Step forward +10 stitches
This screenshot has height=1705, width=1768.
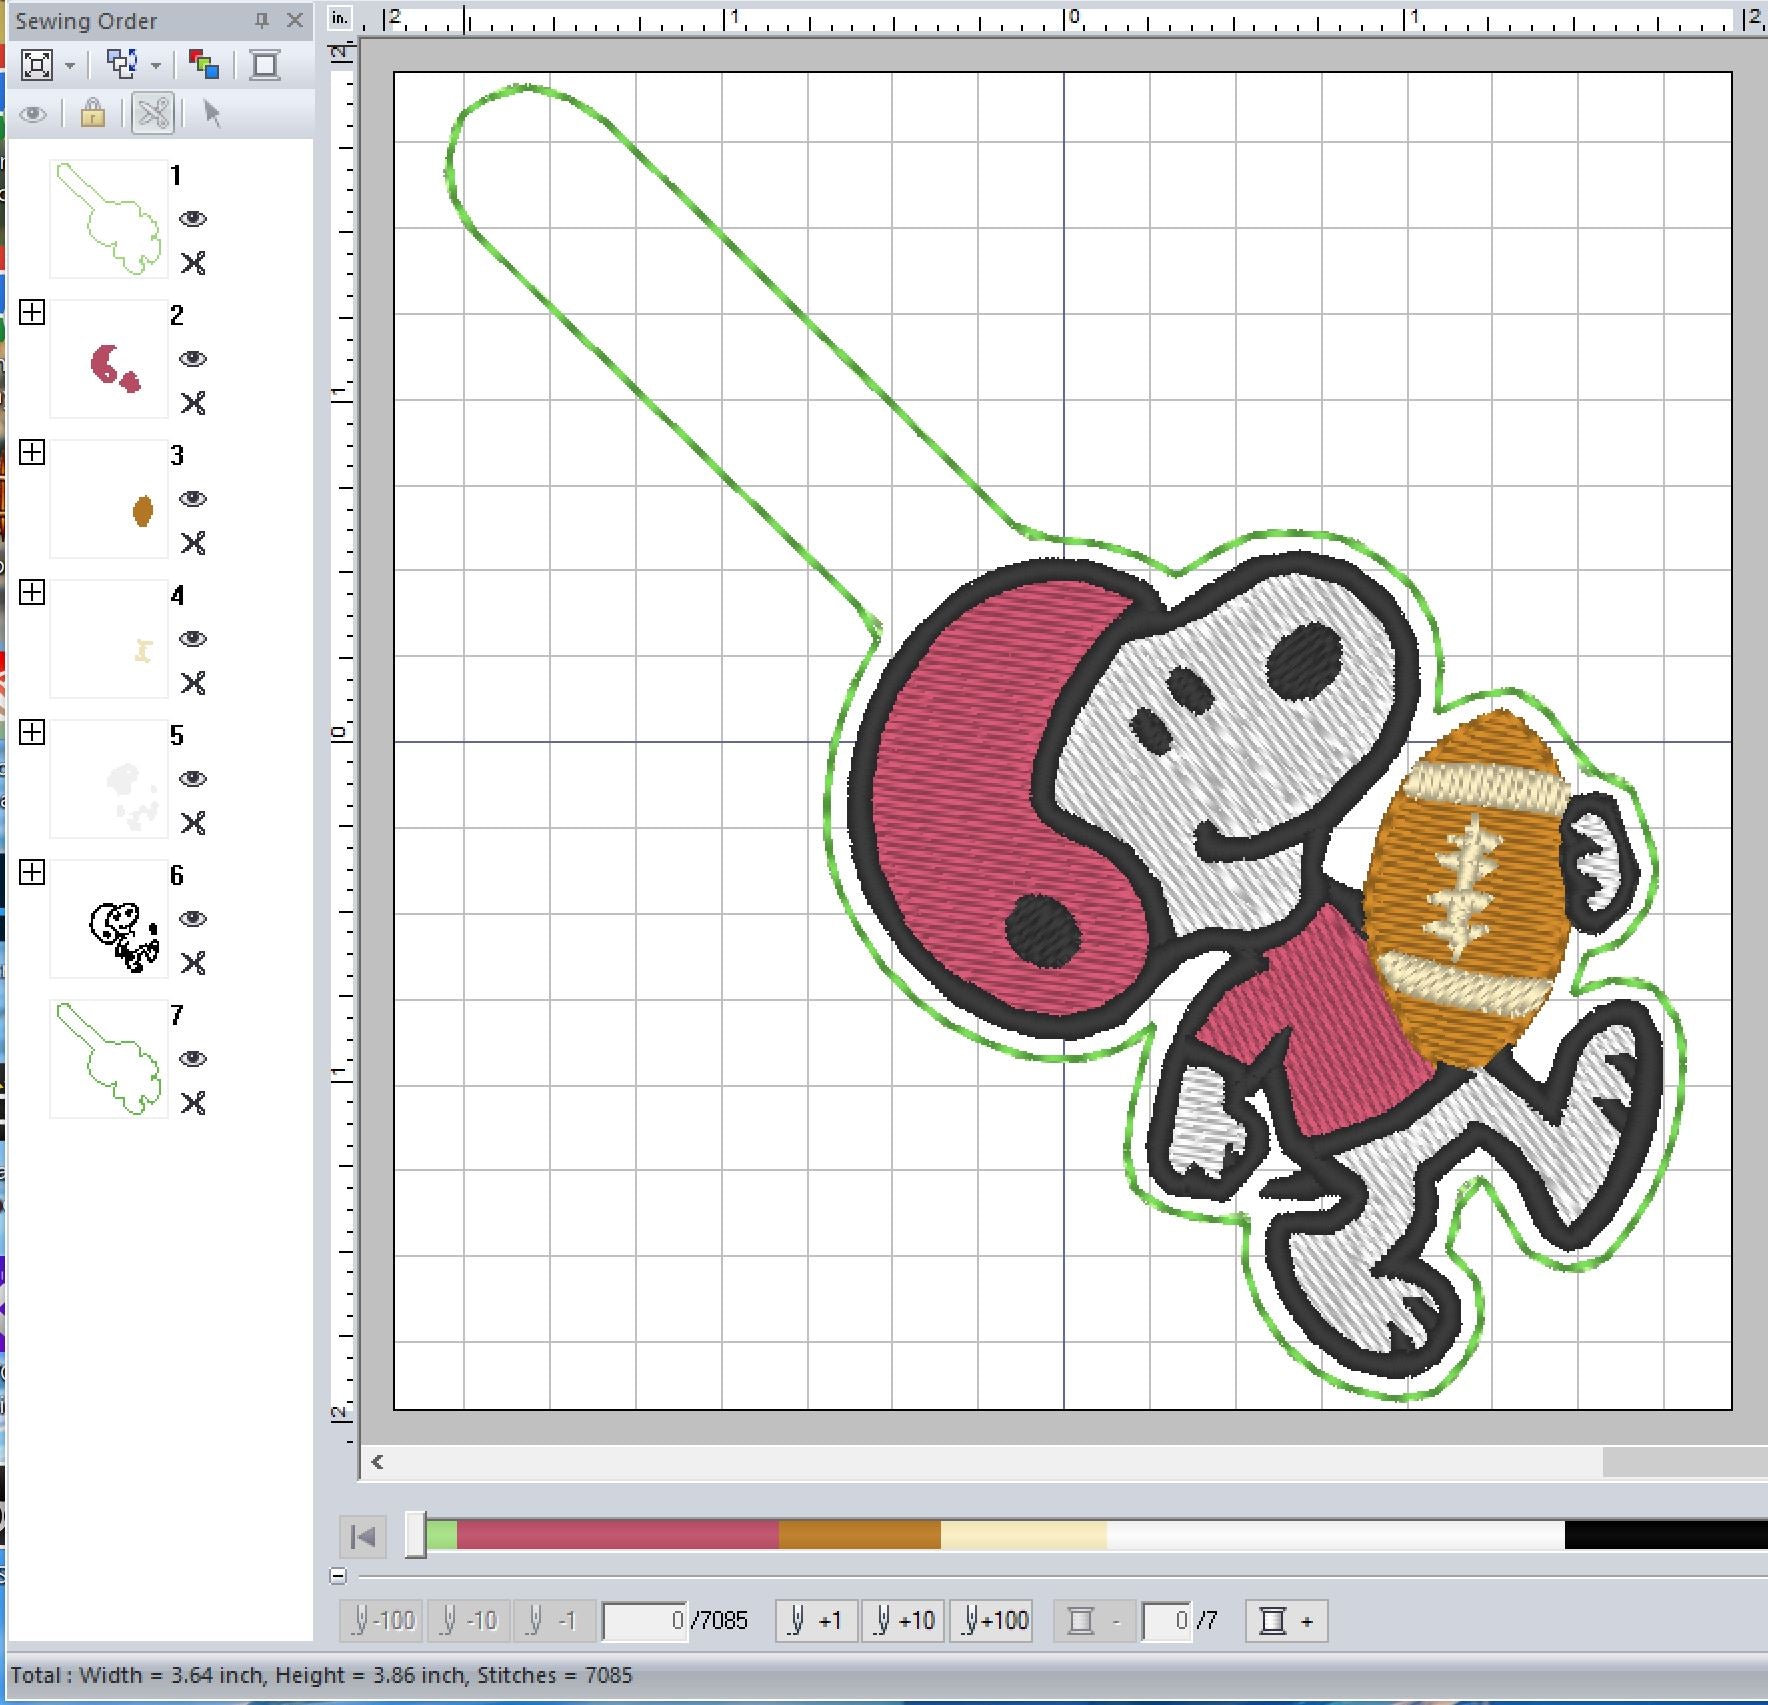pos(904,1621)
